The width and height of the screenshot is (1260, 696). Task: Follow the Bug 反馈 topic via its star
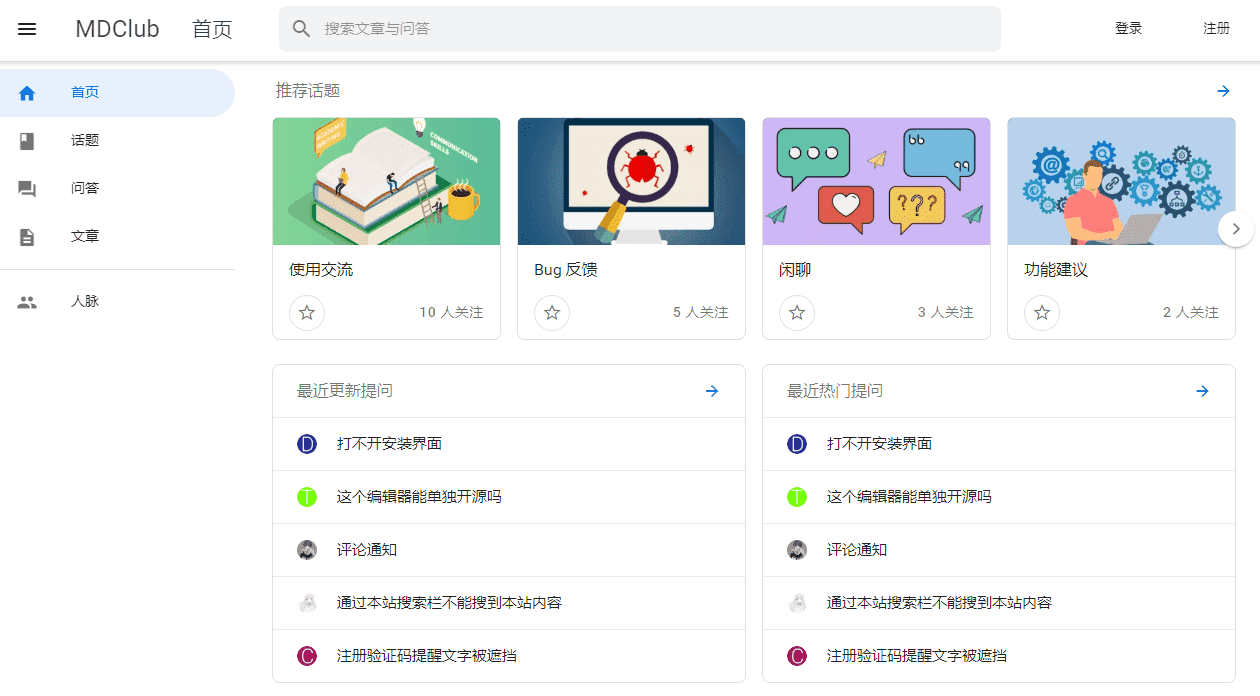coord(552,313)
